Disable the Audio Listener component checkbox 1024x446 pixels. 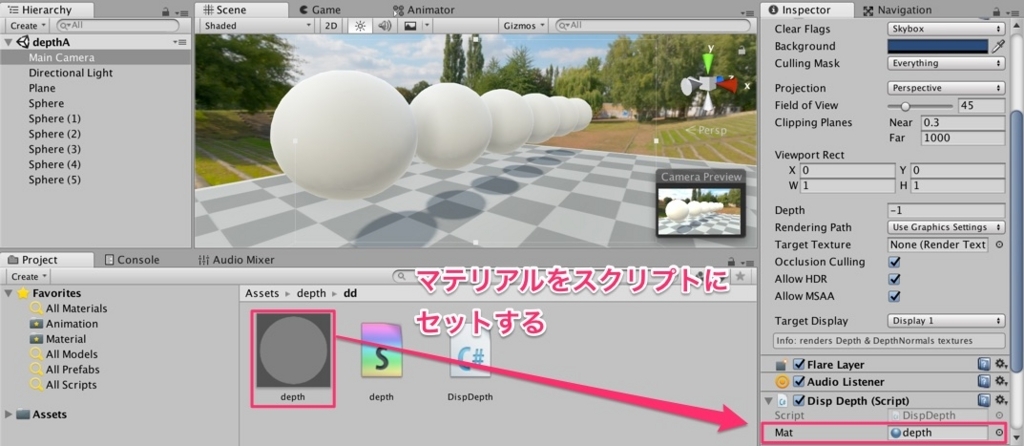point(798,381)
